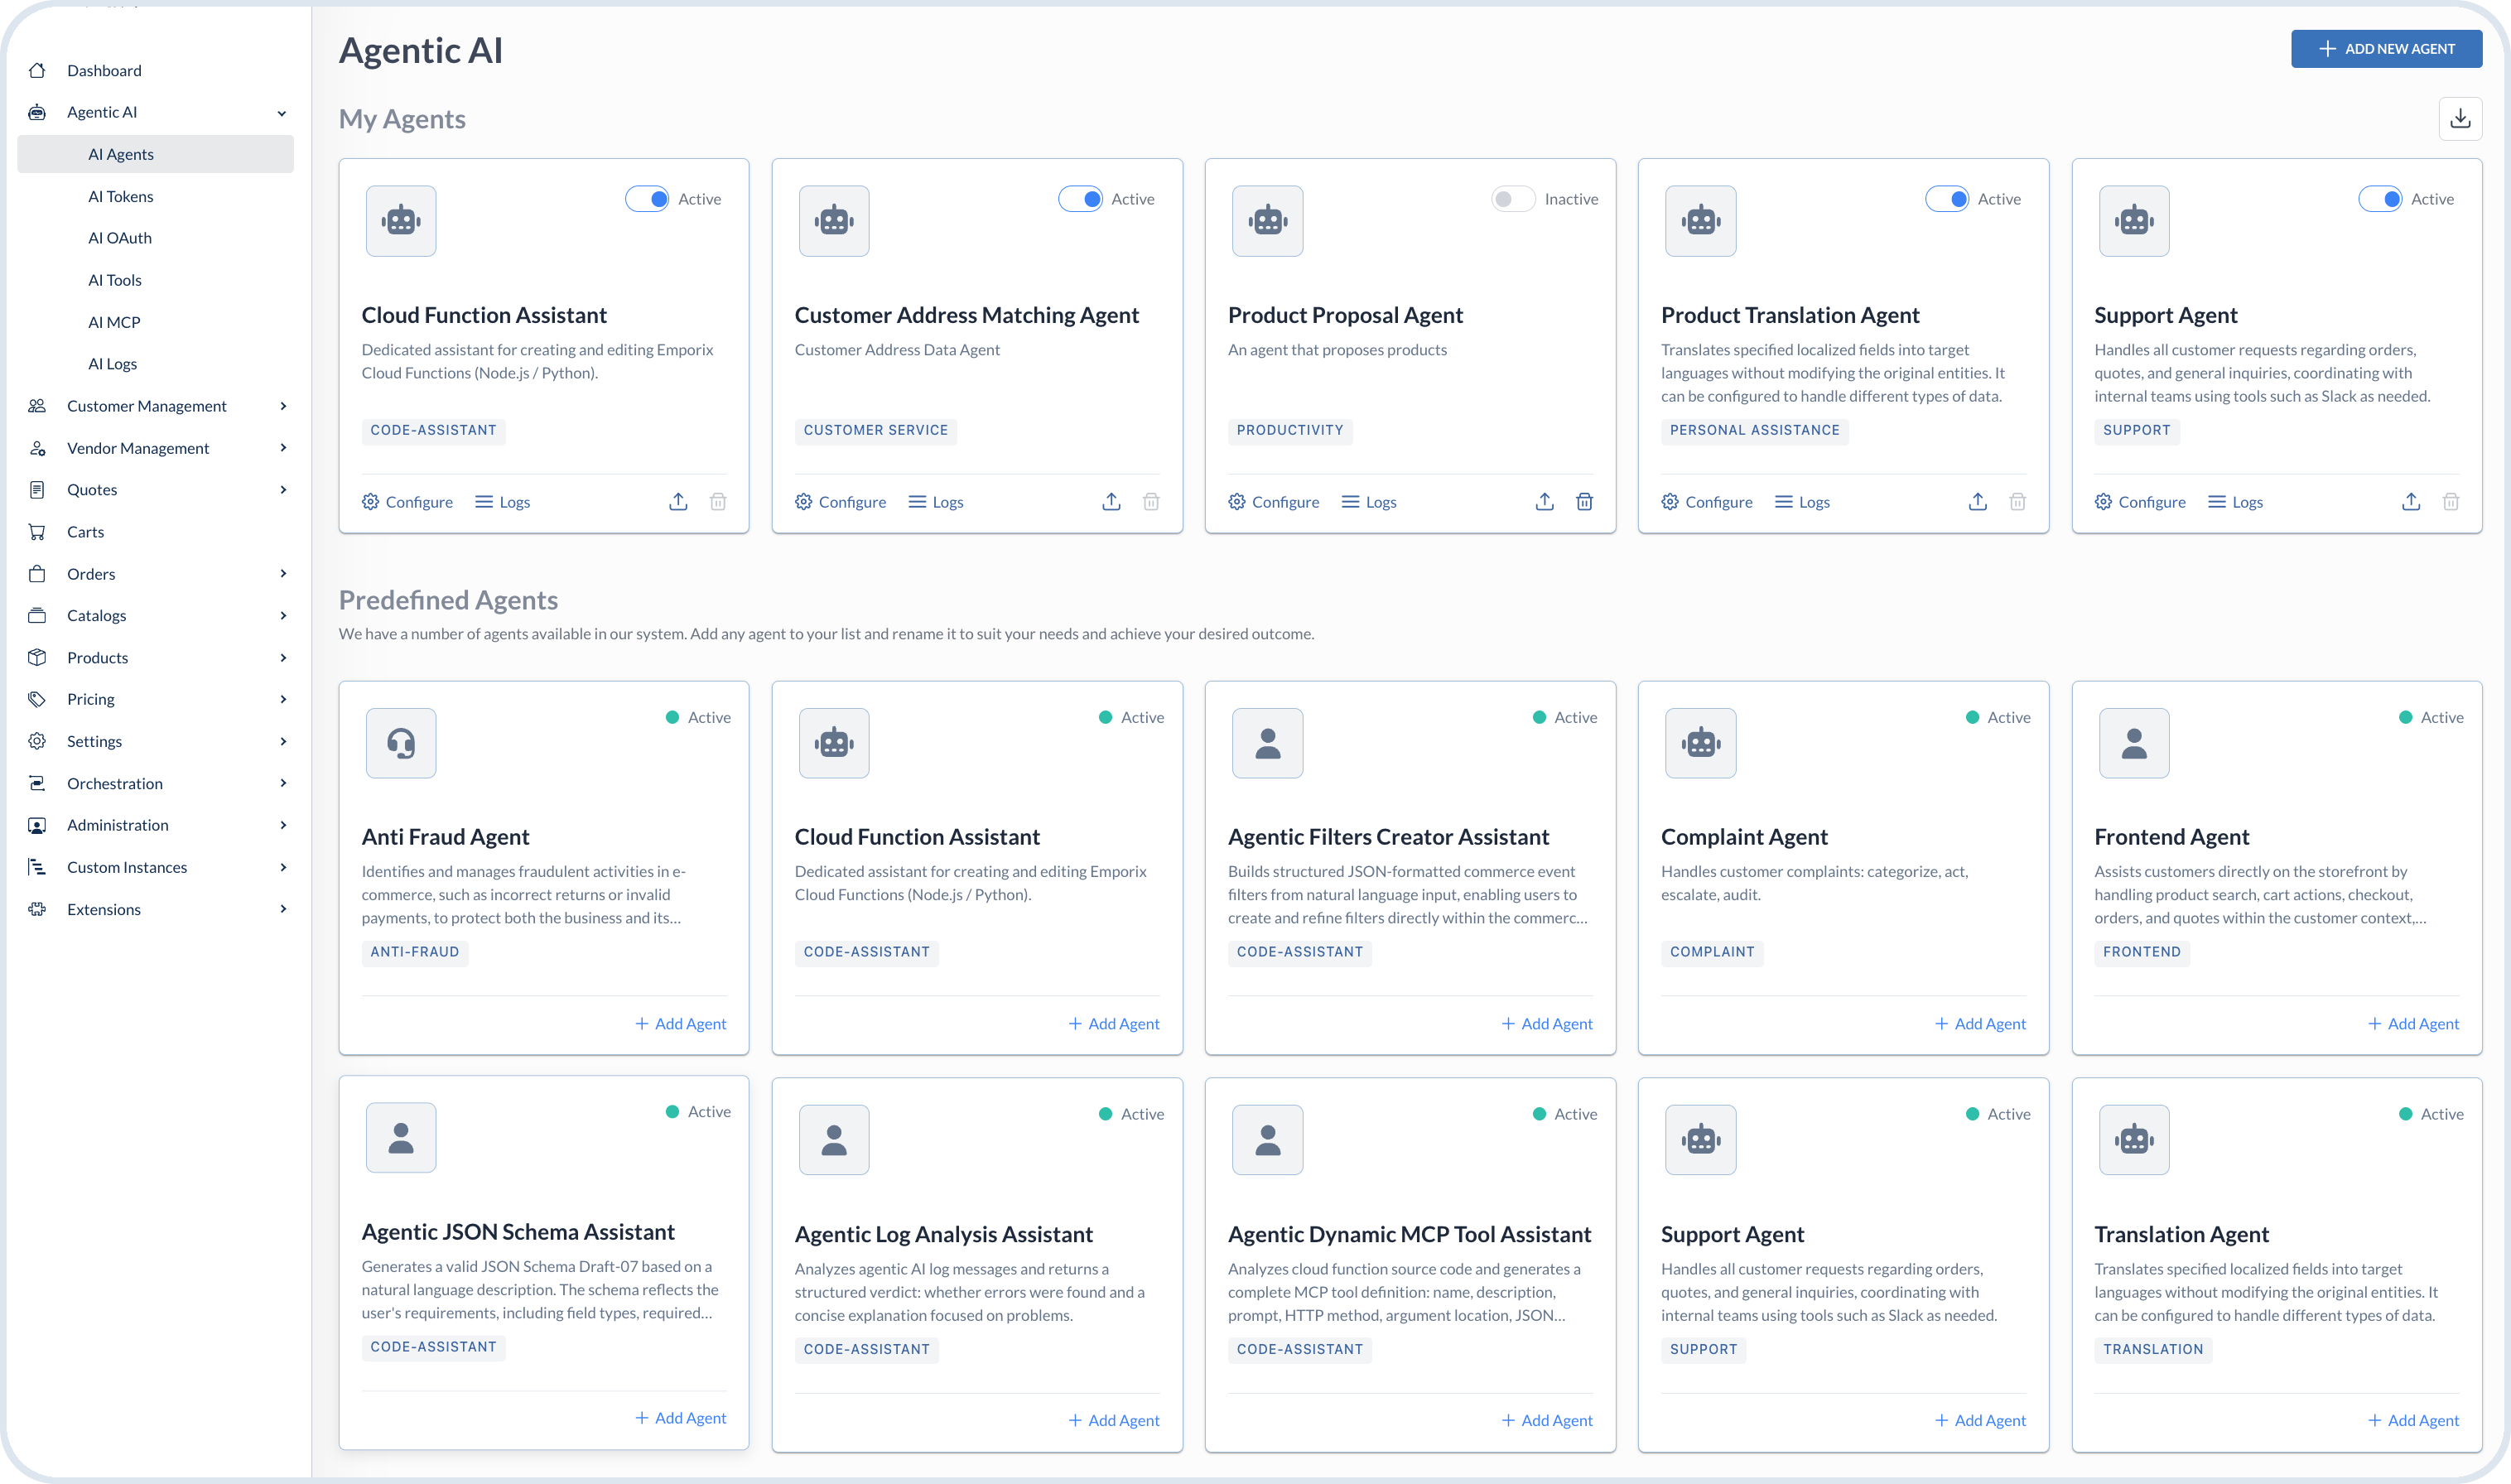Toggle Product Translation Agent active switch
Screen dimensions: 2511x1484
point(1946,199)
